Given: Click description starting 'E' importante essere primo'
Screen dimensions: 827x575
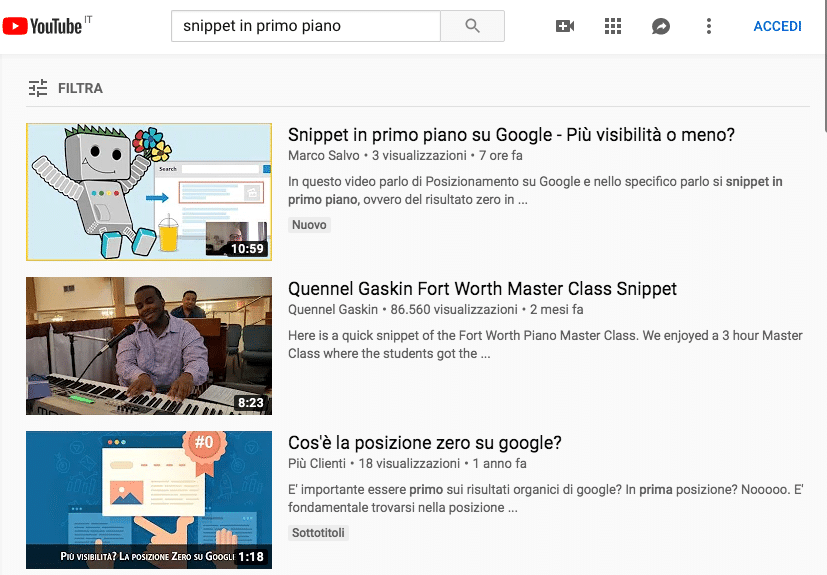Looking at the screenshot, I should click(x=545, y=499).
